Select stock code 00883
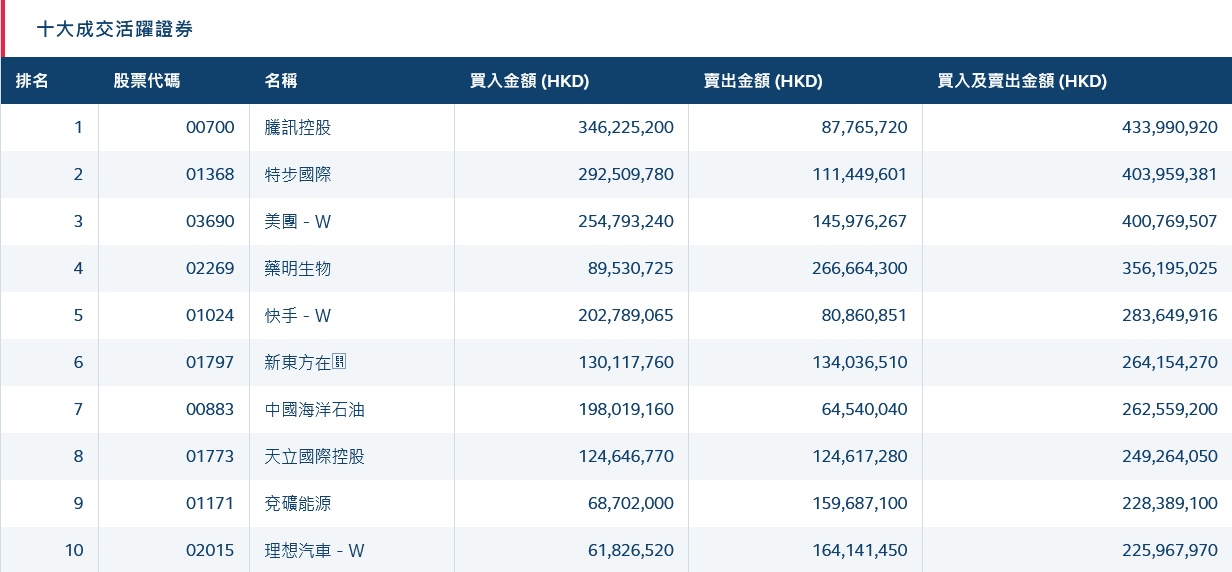The image size is (1232, 572). 210,409
